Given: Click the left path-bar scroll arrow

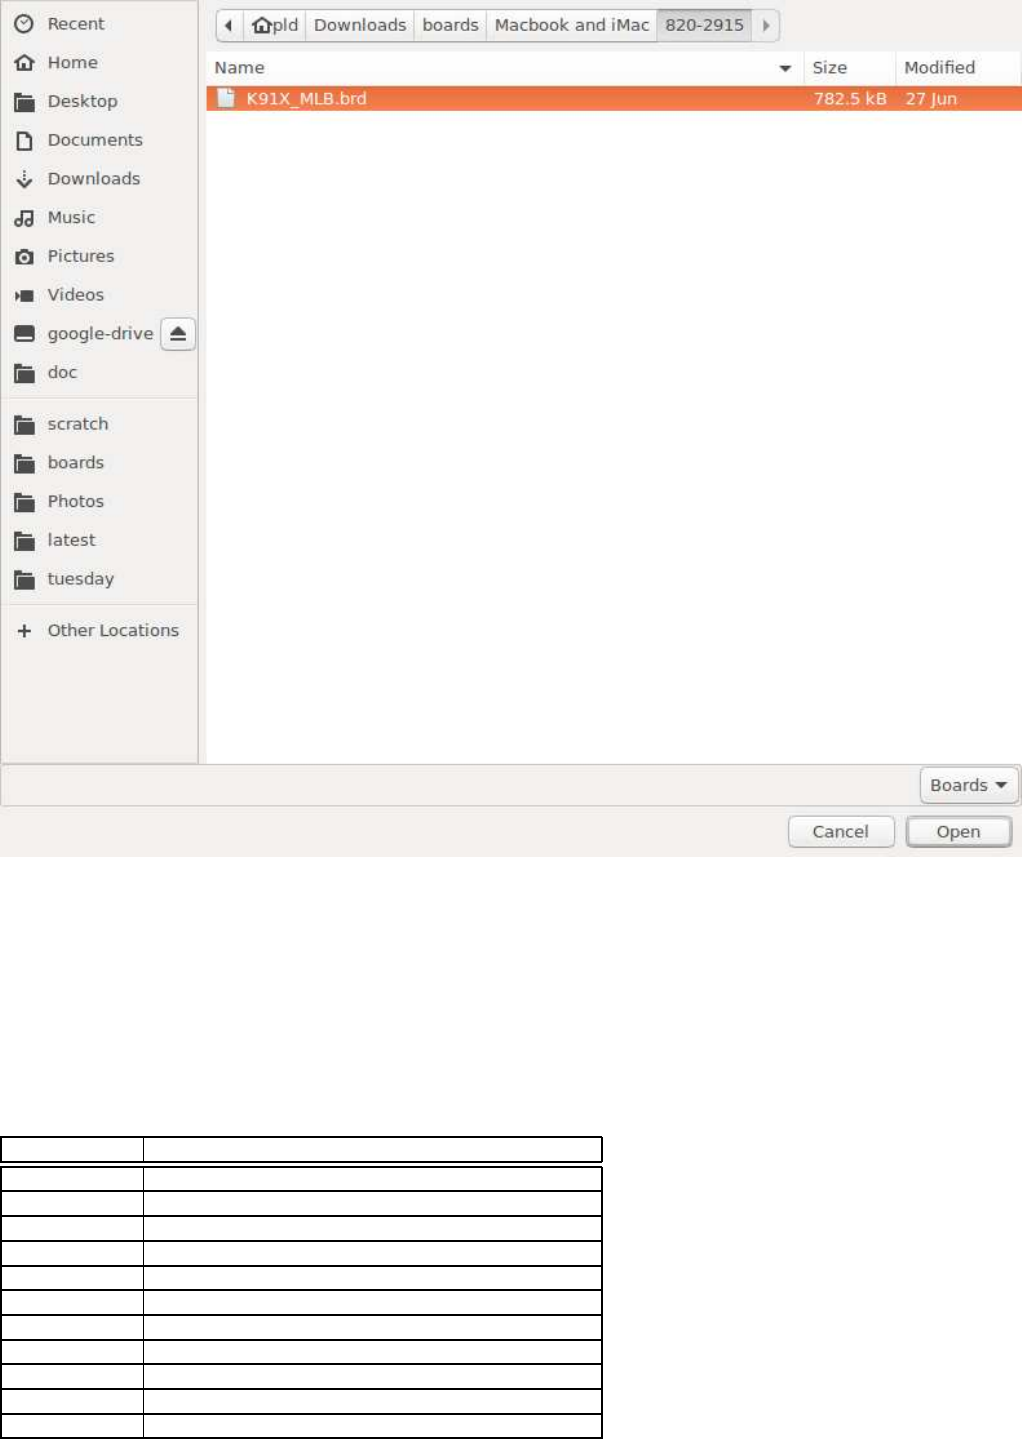Looking at the screenshot, I should click(229, 25).
